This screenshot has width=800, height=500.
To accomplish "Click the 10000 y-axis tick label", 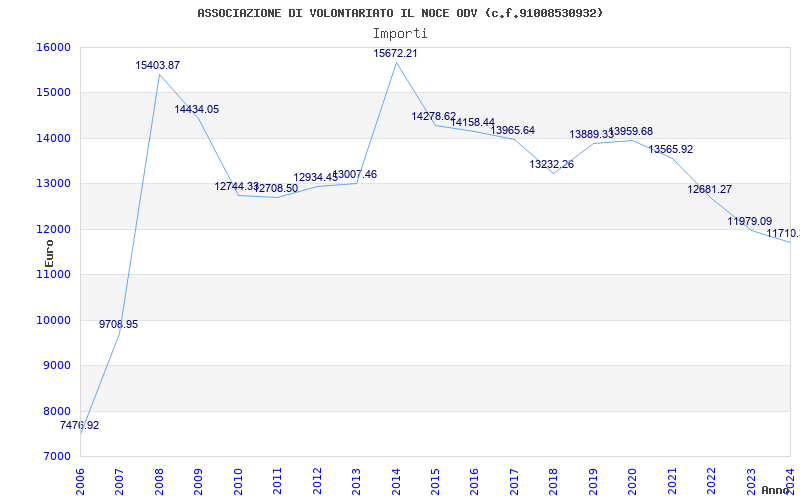I will click(53, 320).
